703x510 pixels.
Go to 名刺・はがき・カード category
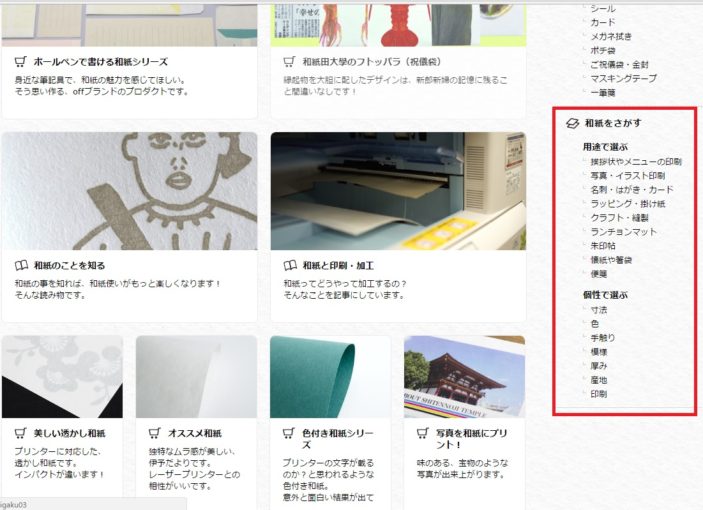point(634,189)
